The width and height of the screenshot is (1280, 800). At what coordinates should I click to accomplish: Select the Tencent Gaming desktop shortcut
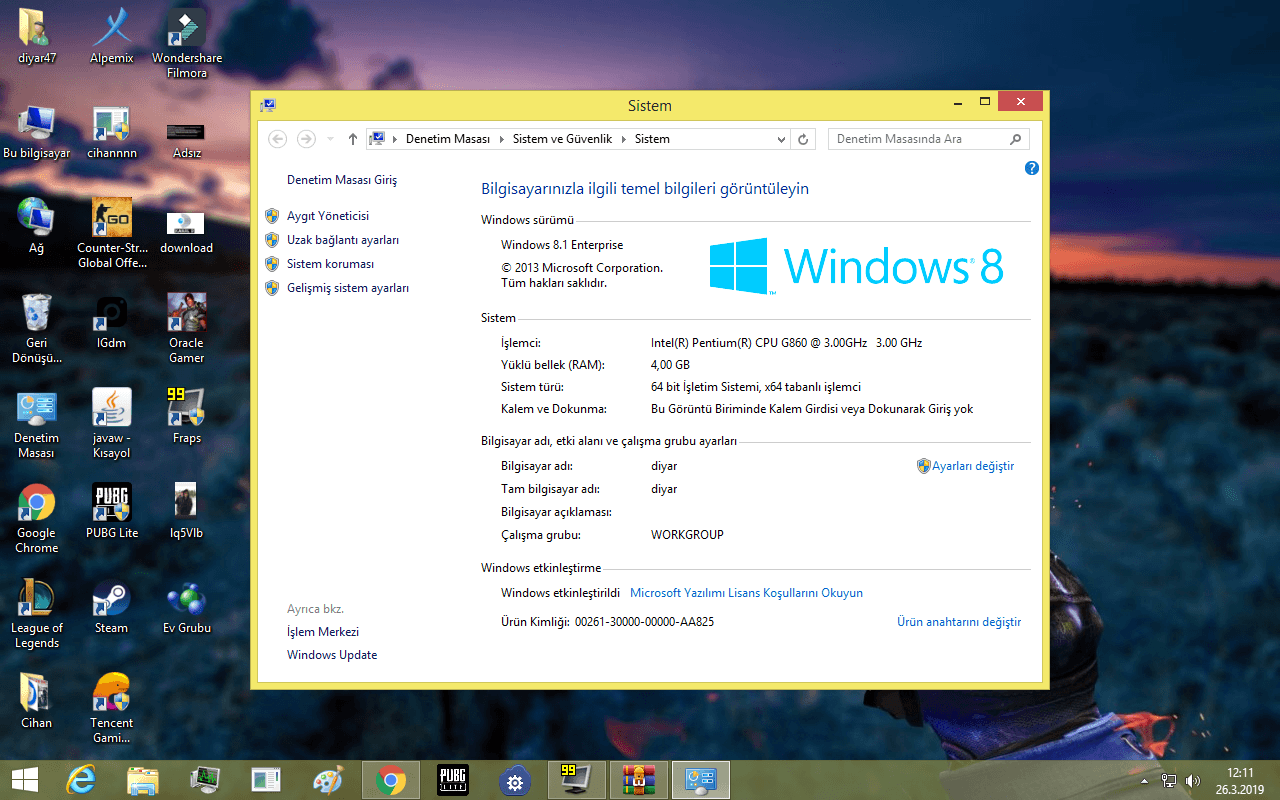tap(111, 708)
